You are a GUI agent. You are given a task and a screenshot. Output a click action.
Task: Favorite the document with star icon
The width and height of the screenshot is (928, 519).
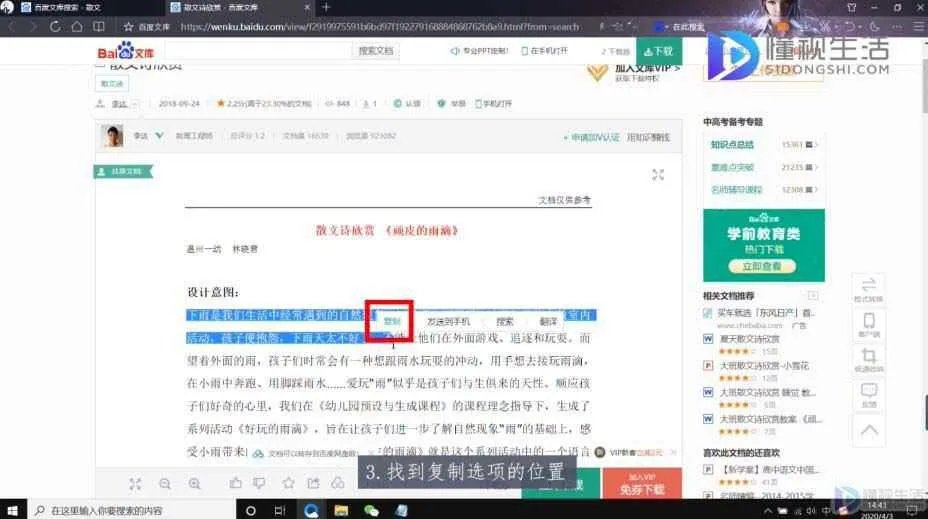point(288,483)
